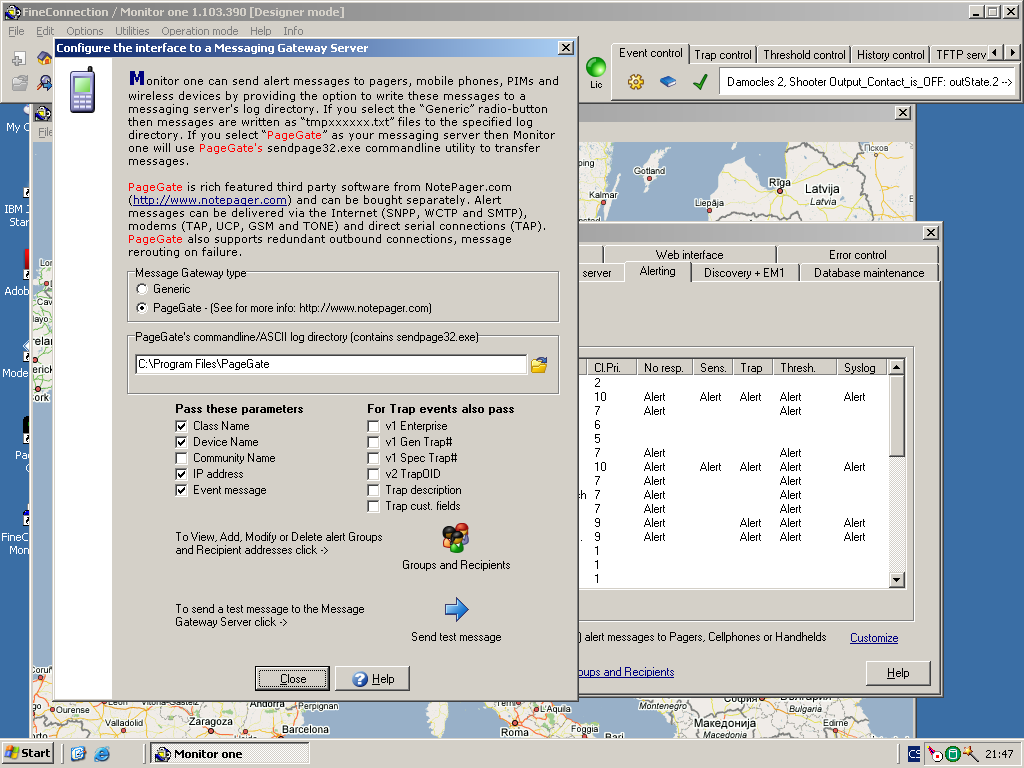Screen dimensions: 1024x768
Task: Open the Threshold control tab
Action: pos(804,55)
